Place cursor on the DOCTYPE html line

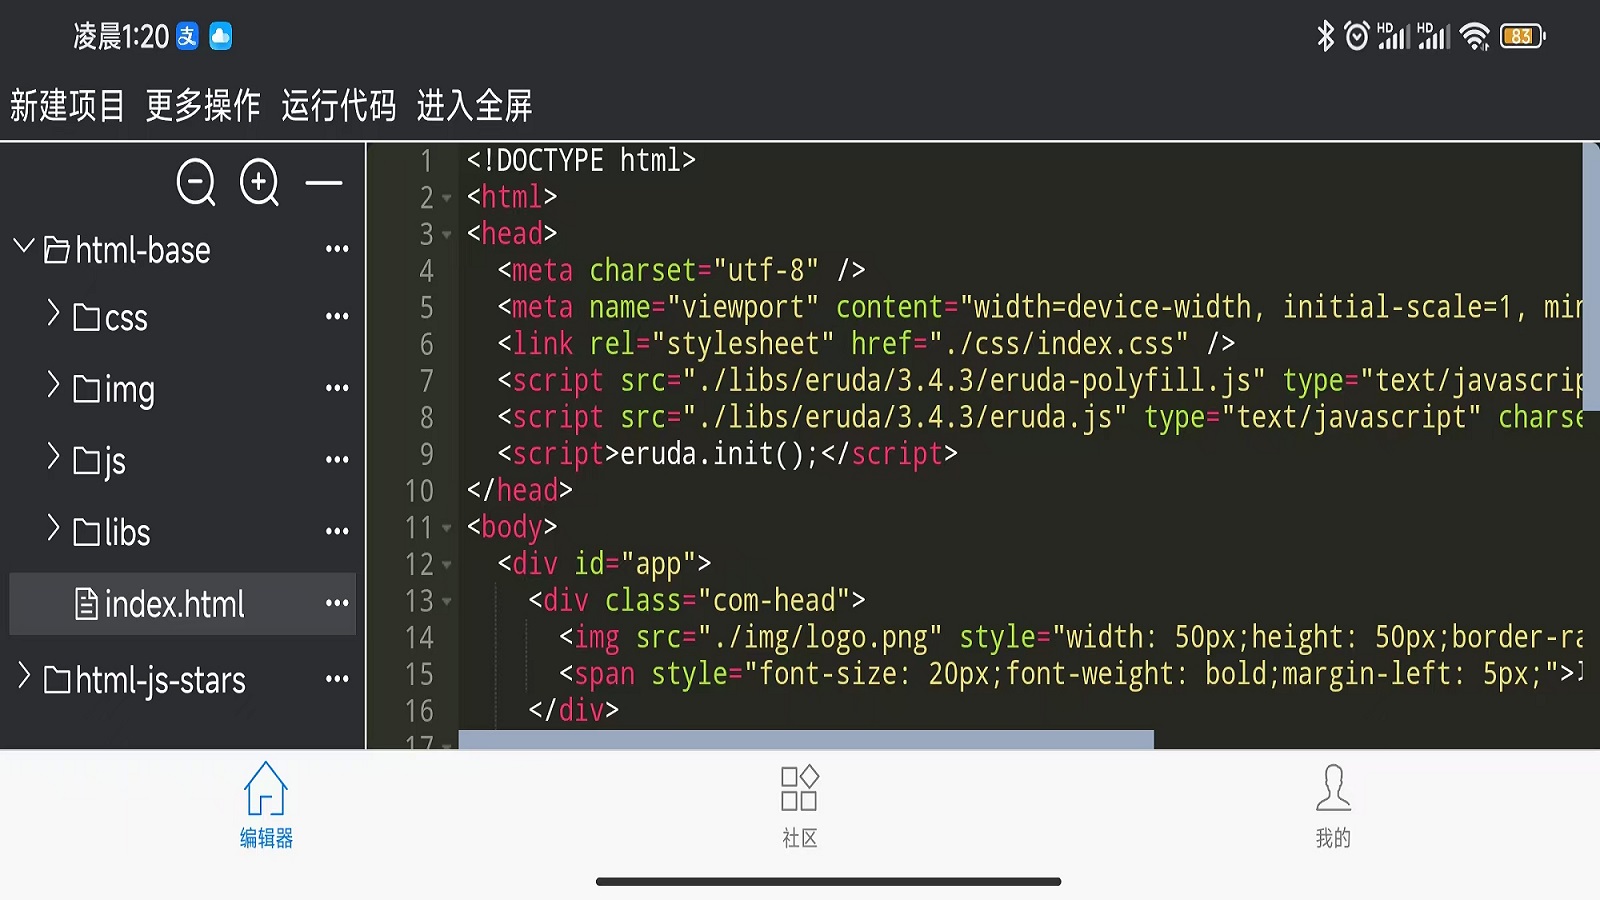pos(581,160)
